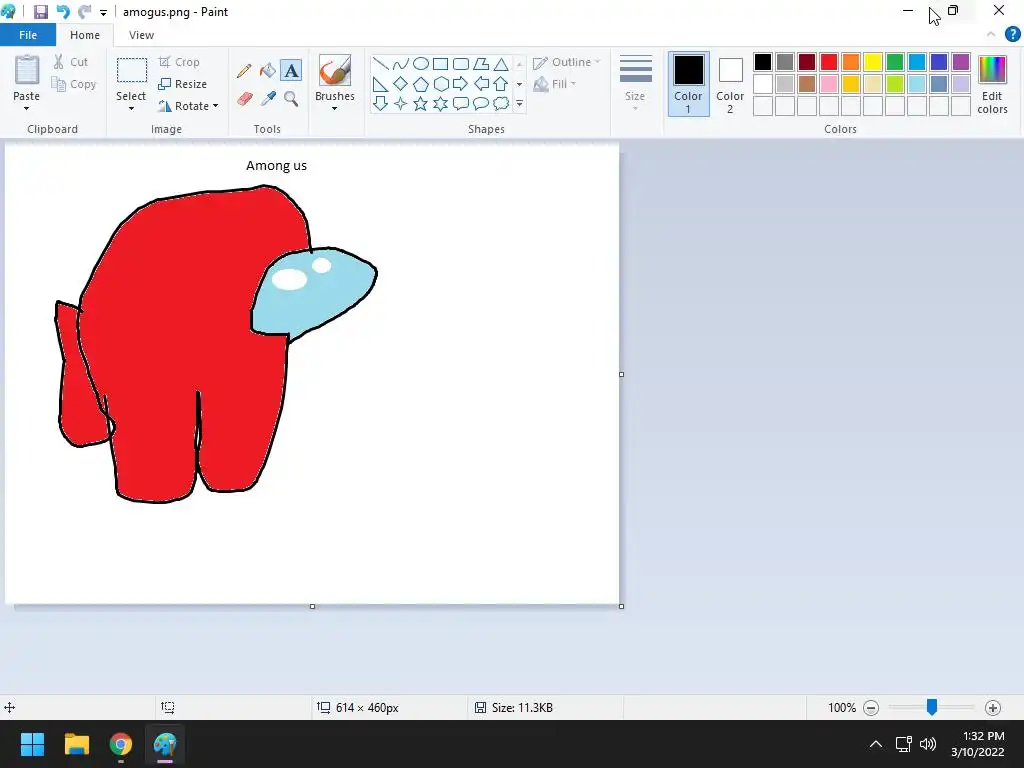1024x768 pixels.
Task: Open Edit colors dialog
Action: click(992, 84)
